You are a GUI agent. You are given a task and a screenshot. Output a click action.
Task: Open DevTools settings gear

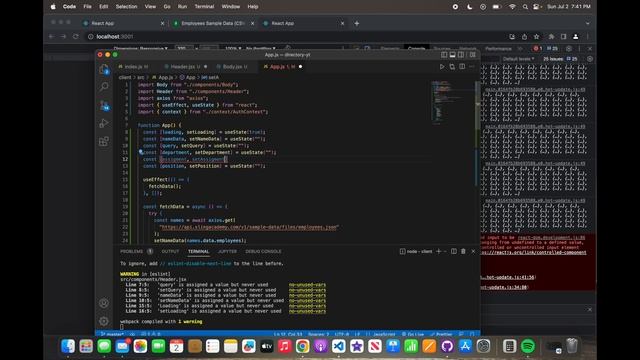569,48
